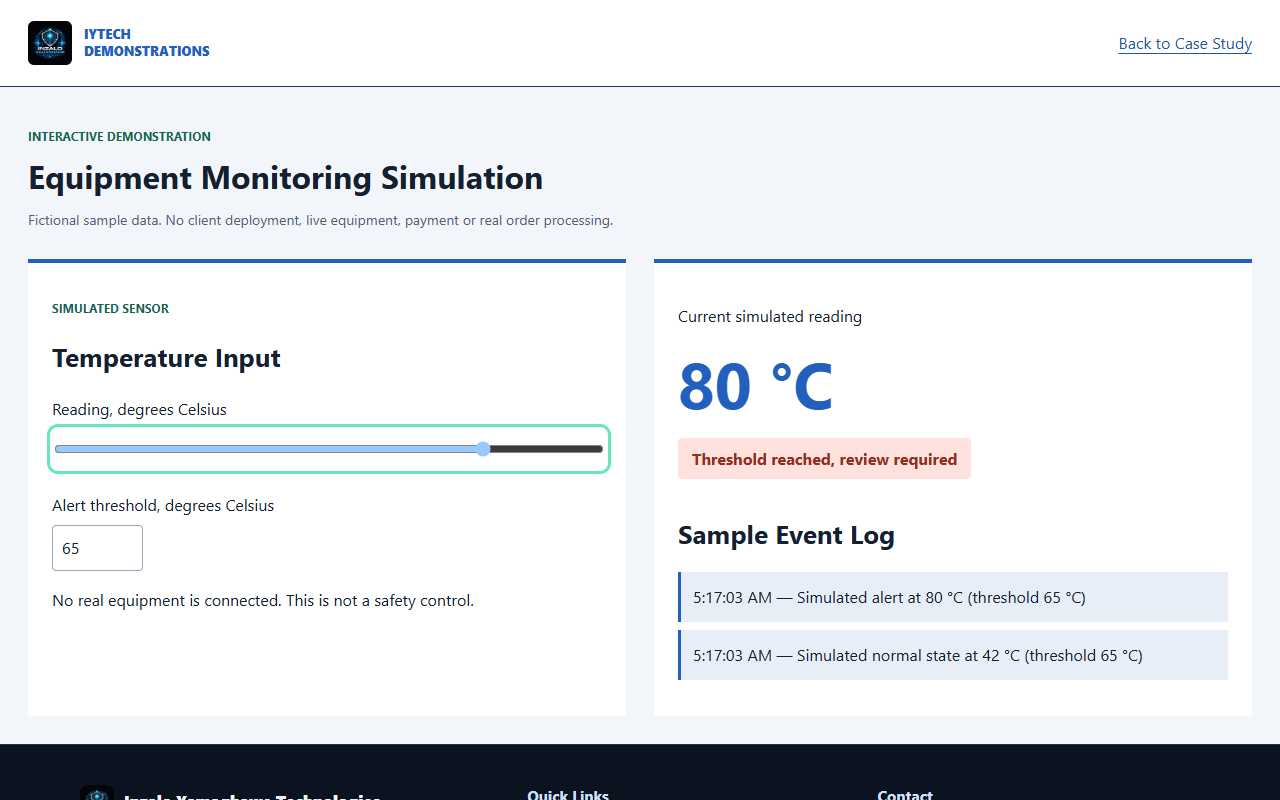Focus the alert threshold input field
The width and height of the screenshot is (1280, 800).
pos(97,548)
